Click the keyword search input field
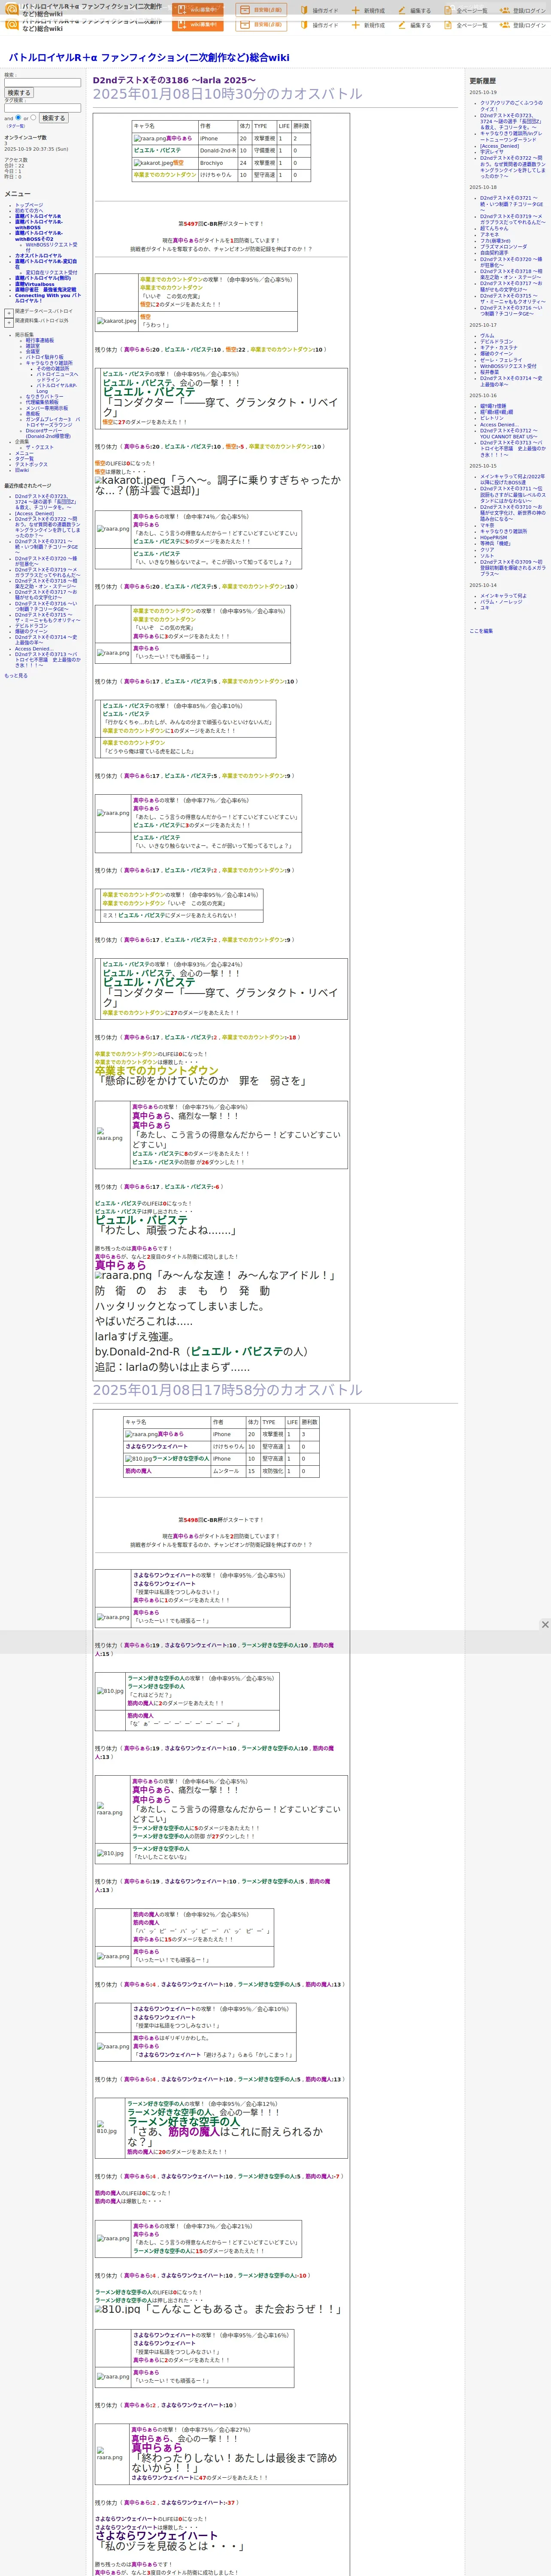This screenshot has width=551, height=2576. [x=42, y=82]
